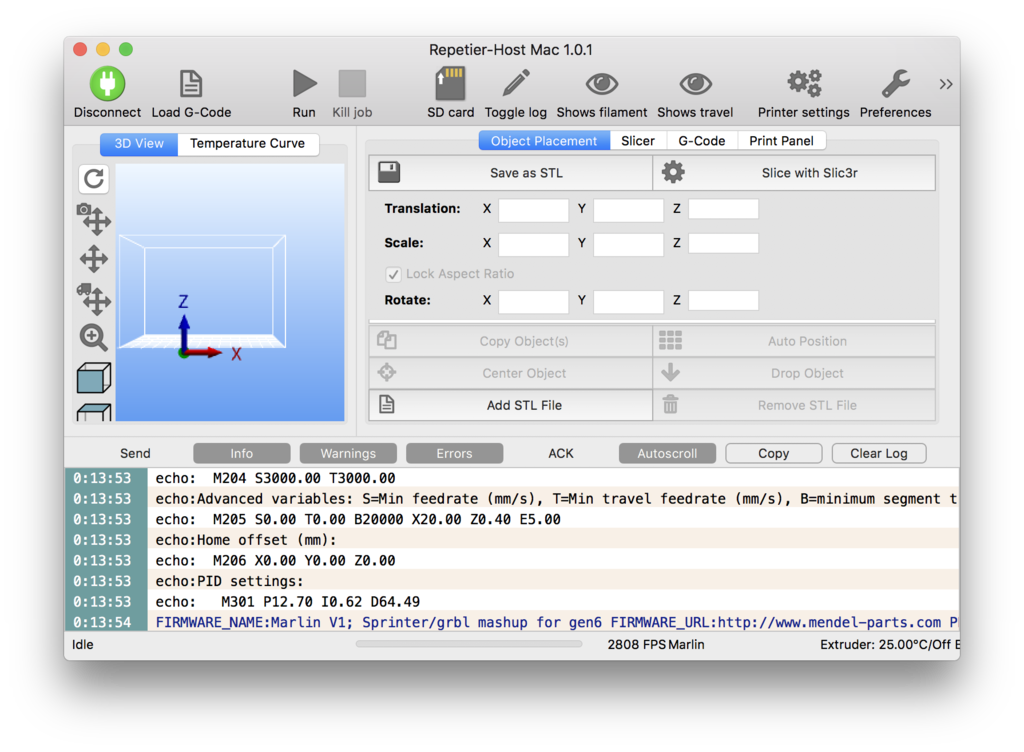Click the Copy Object(s) button
Screen dimensions: 1024x752
coord(511,341)
